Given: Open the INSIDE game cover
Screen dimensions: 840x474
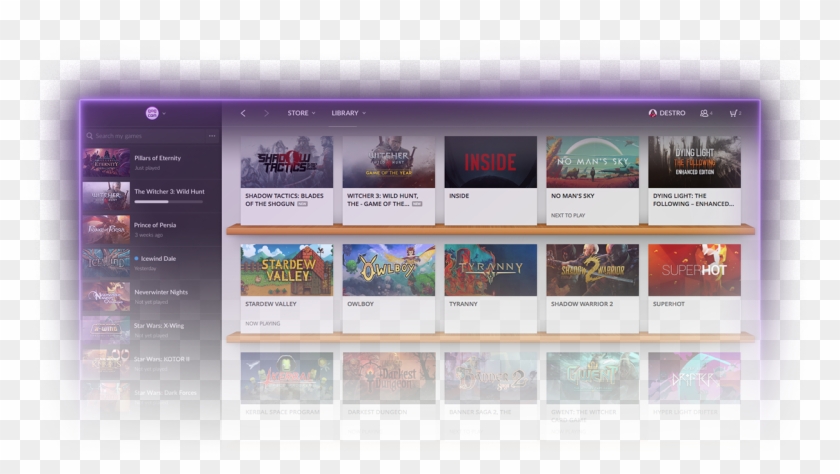Looking at the screenshot, I should (490, 162).
